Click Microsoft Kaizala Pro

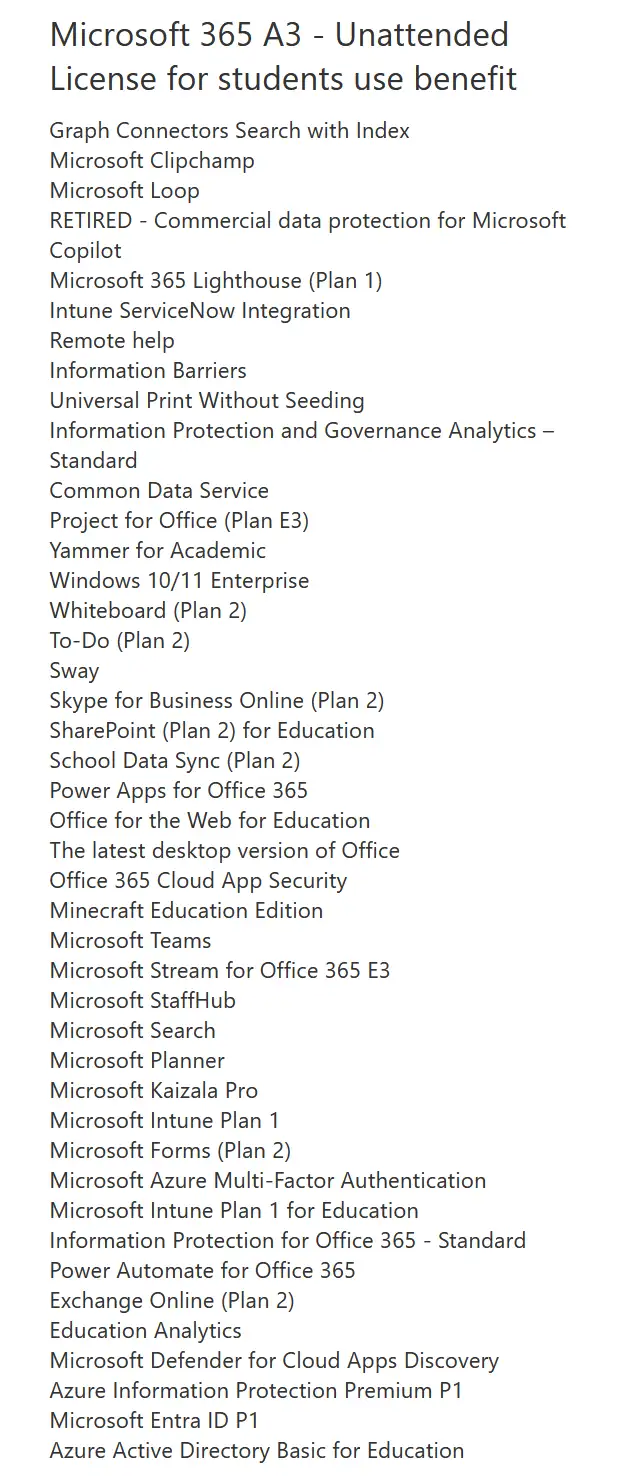tap(154, 1091)
